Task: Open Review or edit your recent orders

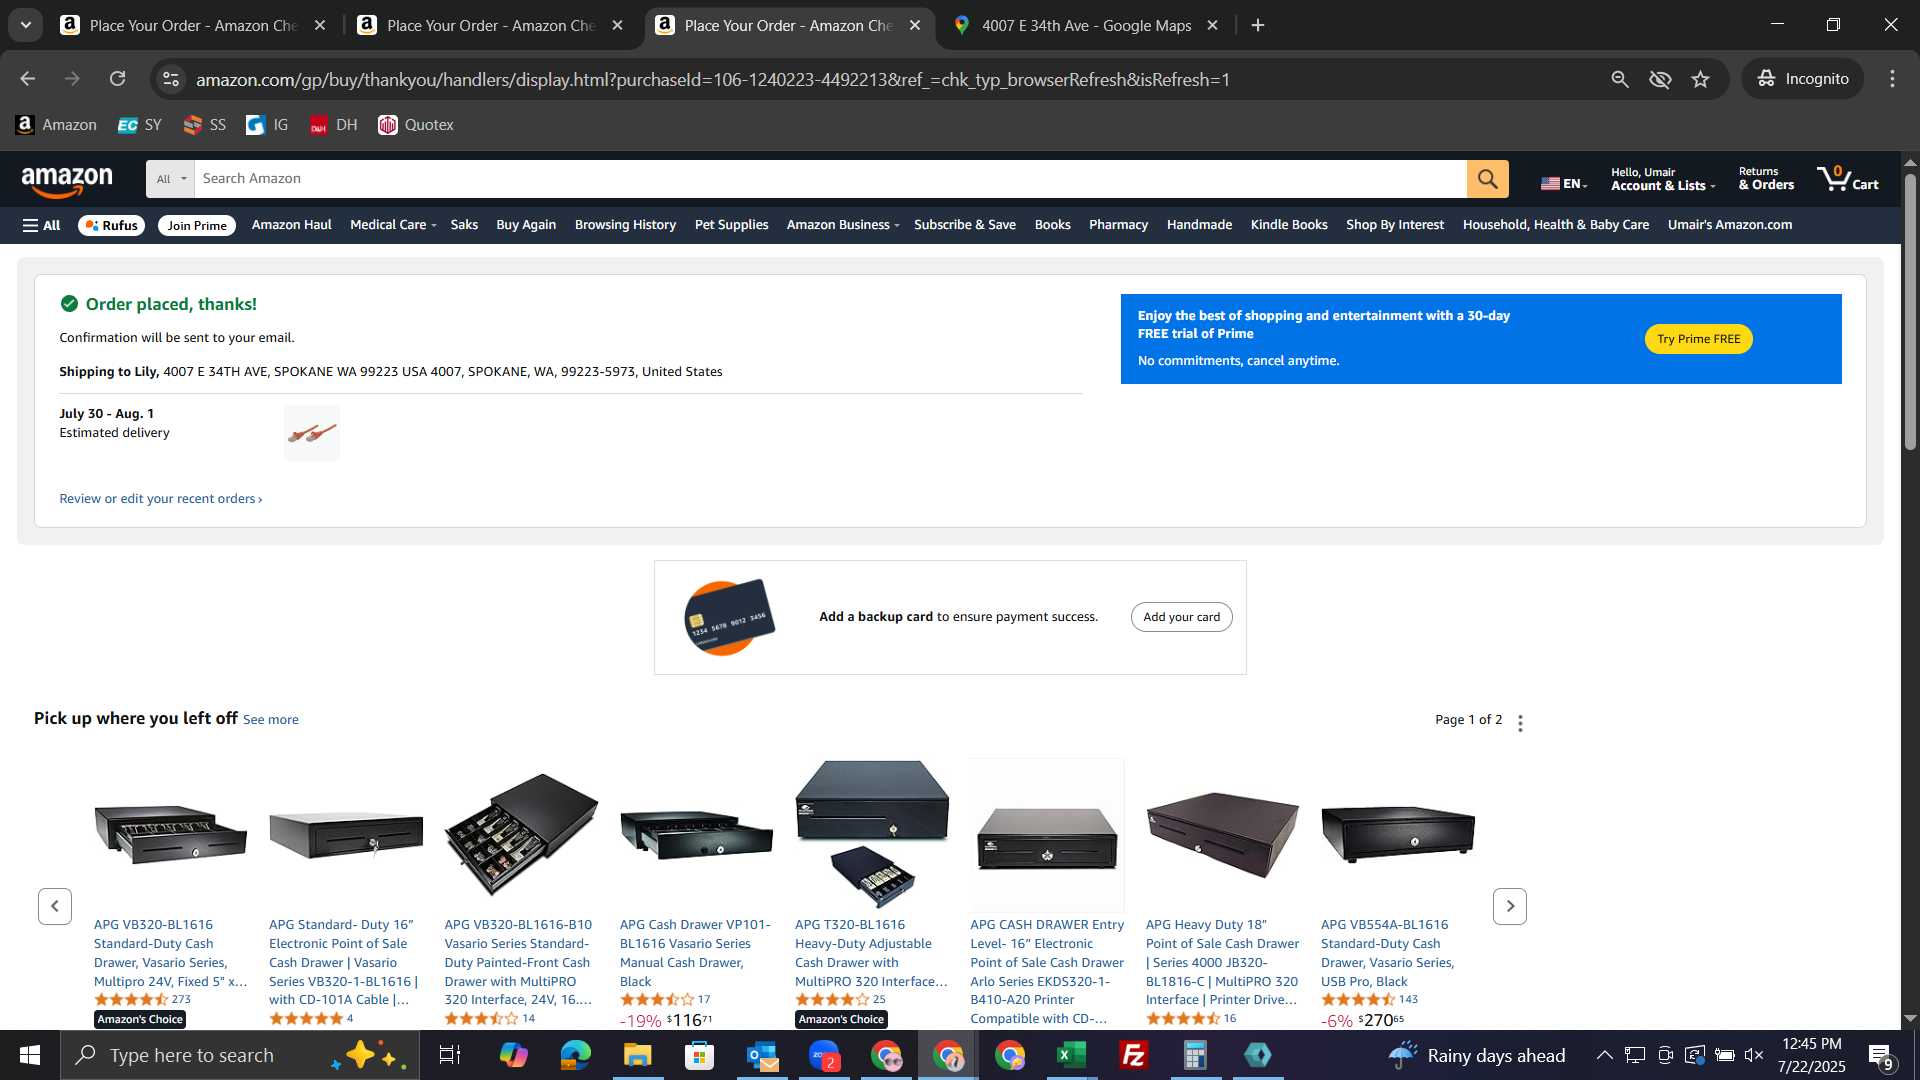Action: [x=160, y=499]
